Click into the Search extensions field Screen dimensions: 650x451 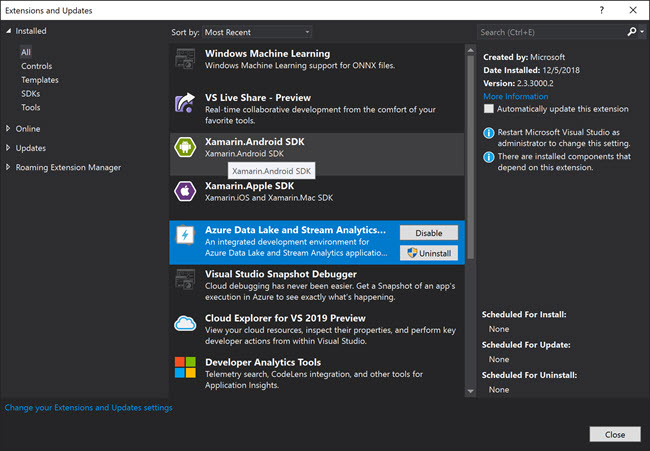pyautogui.click(x=551, y=32)
